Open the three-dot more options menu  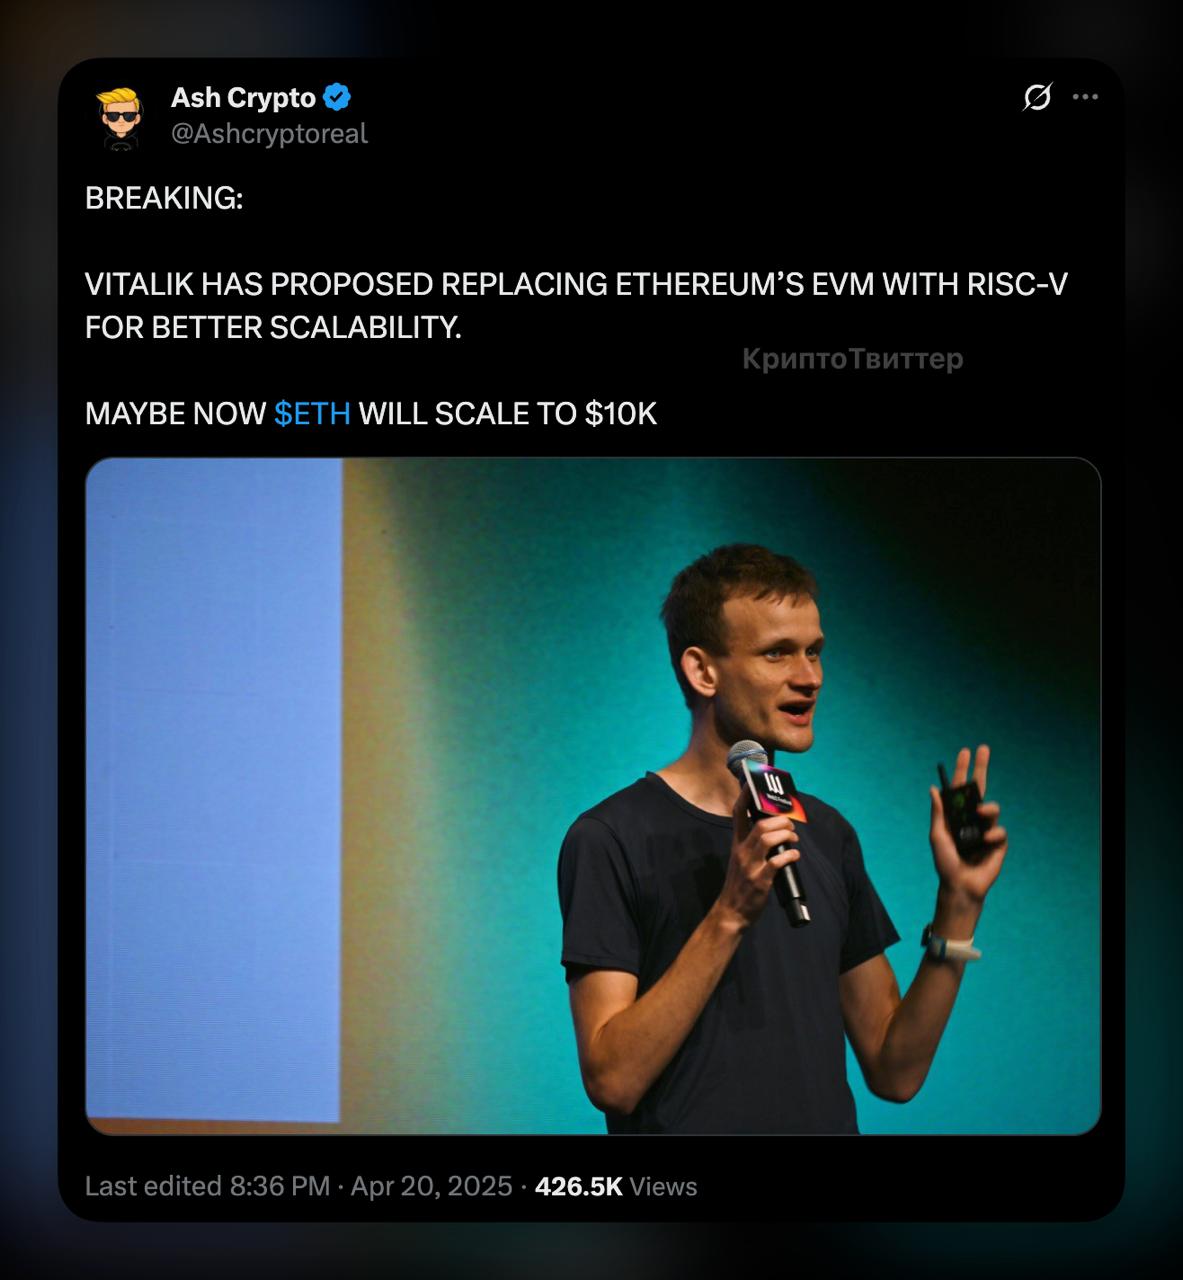tap(1085, 98)
